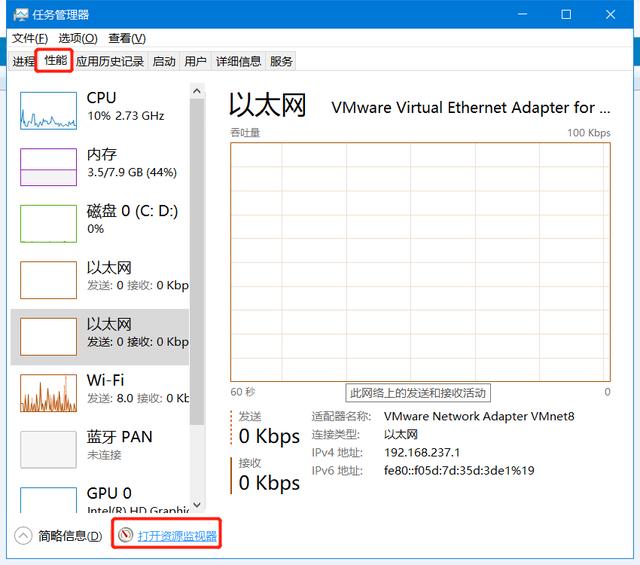Minimize the Task Manager window
This screenshot has height=565, width=640.
(522, 14)
